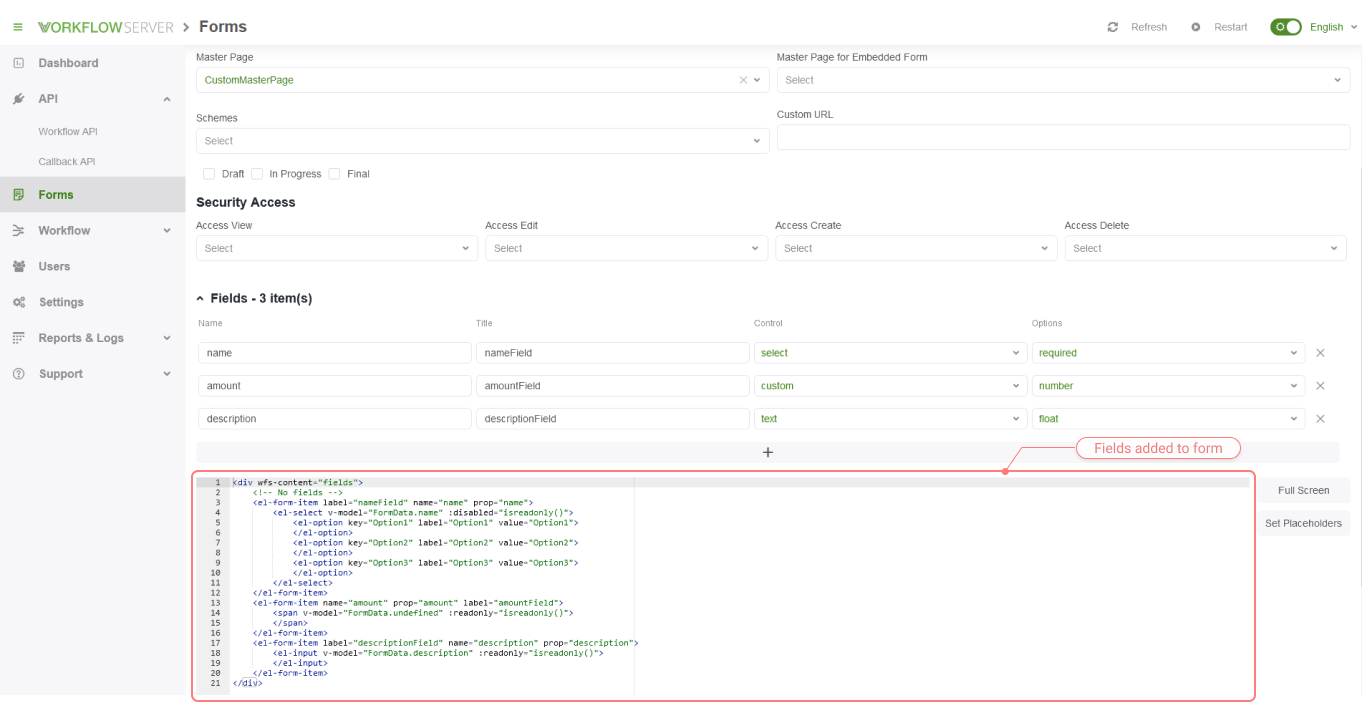Toggle the top-bar green switch

click(1286, 27)
